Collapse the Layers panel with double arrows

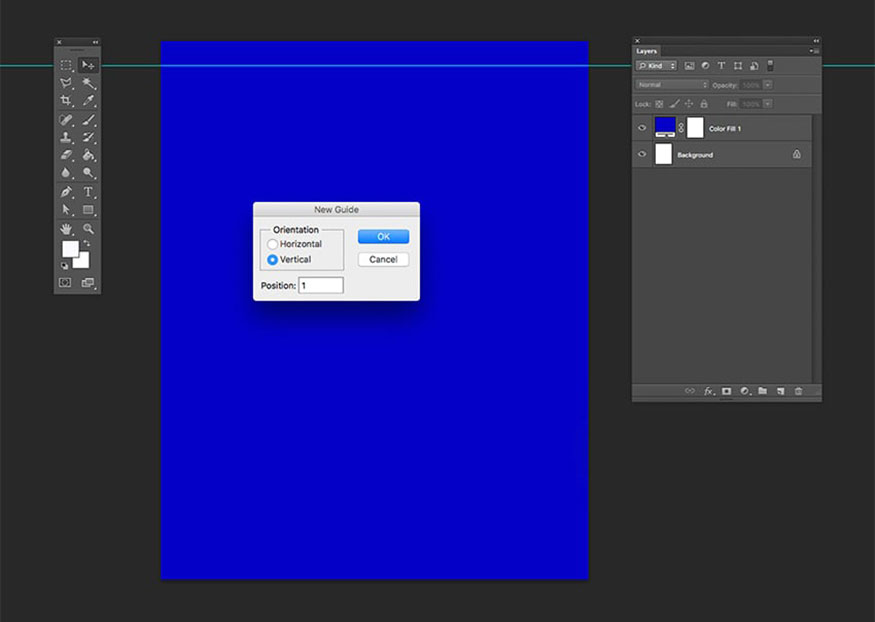pos(816,41)
